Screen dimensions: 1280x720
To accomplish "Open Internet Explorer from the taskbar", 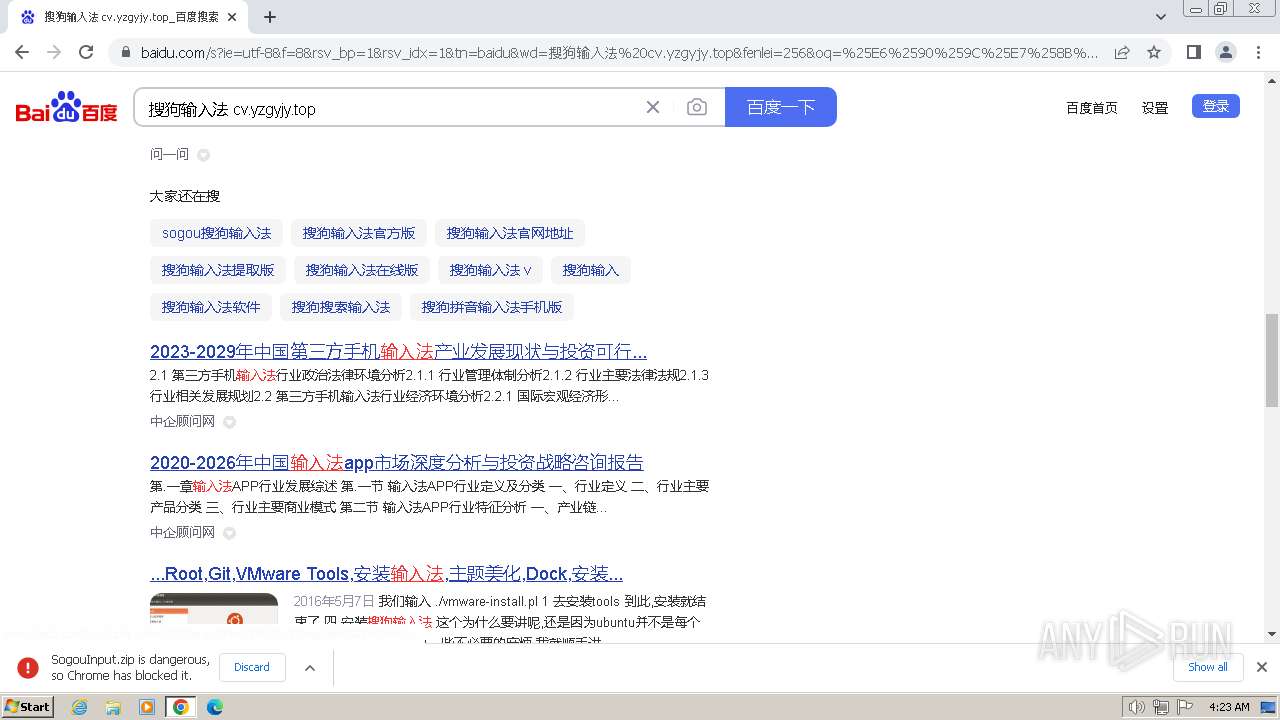I will pyautogui.click(x=79, y=707).
